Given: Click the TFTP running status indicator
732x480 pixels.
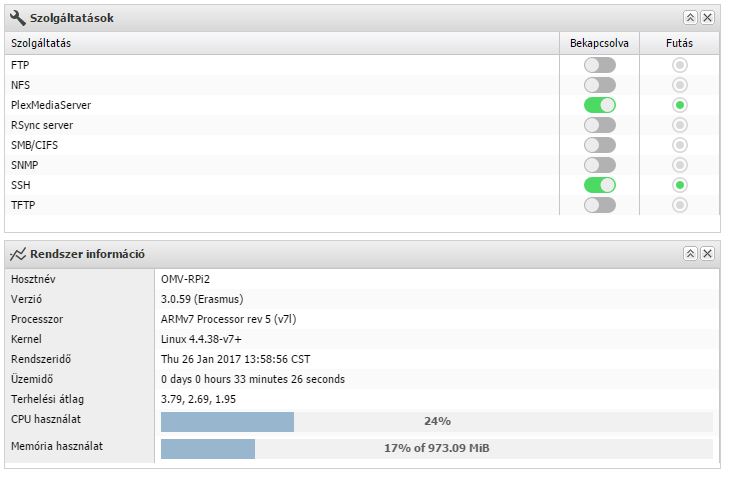Looking at the screenshot, I should (680, 205).
